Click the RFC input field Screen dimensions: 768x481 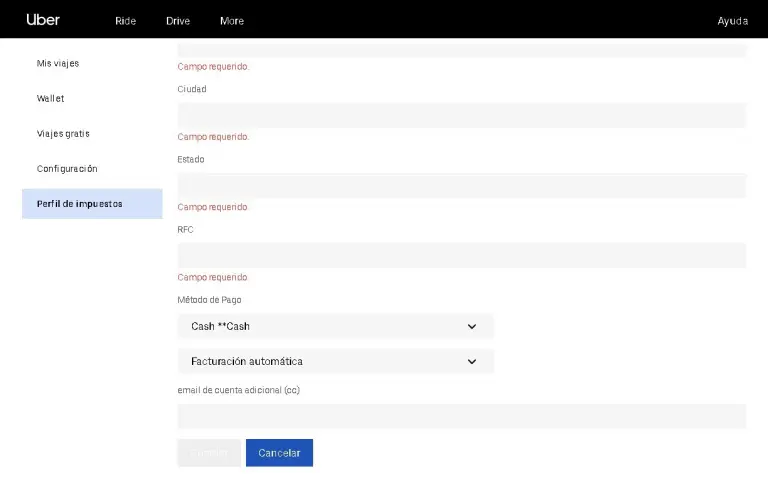click(x=461, y=255)
